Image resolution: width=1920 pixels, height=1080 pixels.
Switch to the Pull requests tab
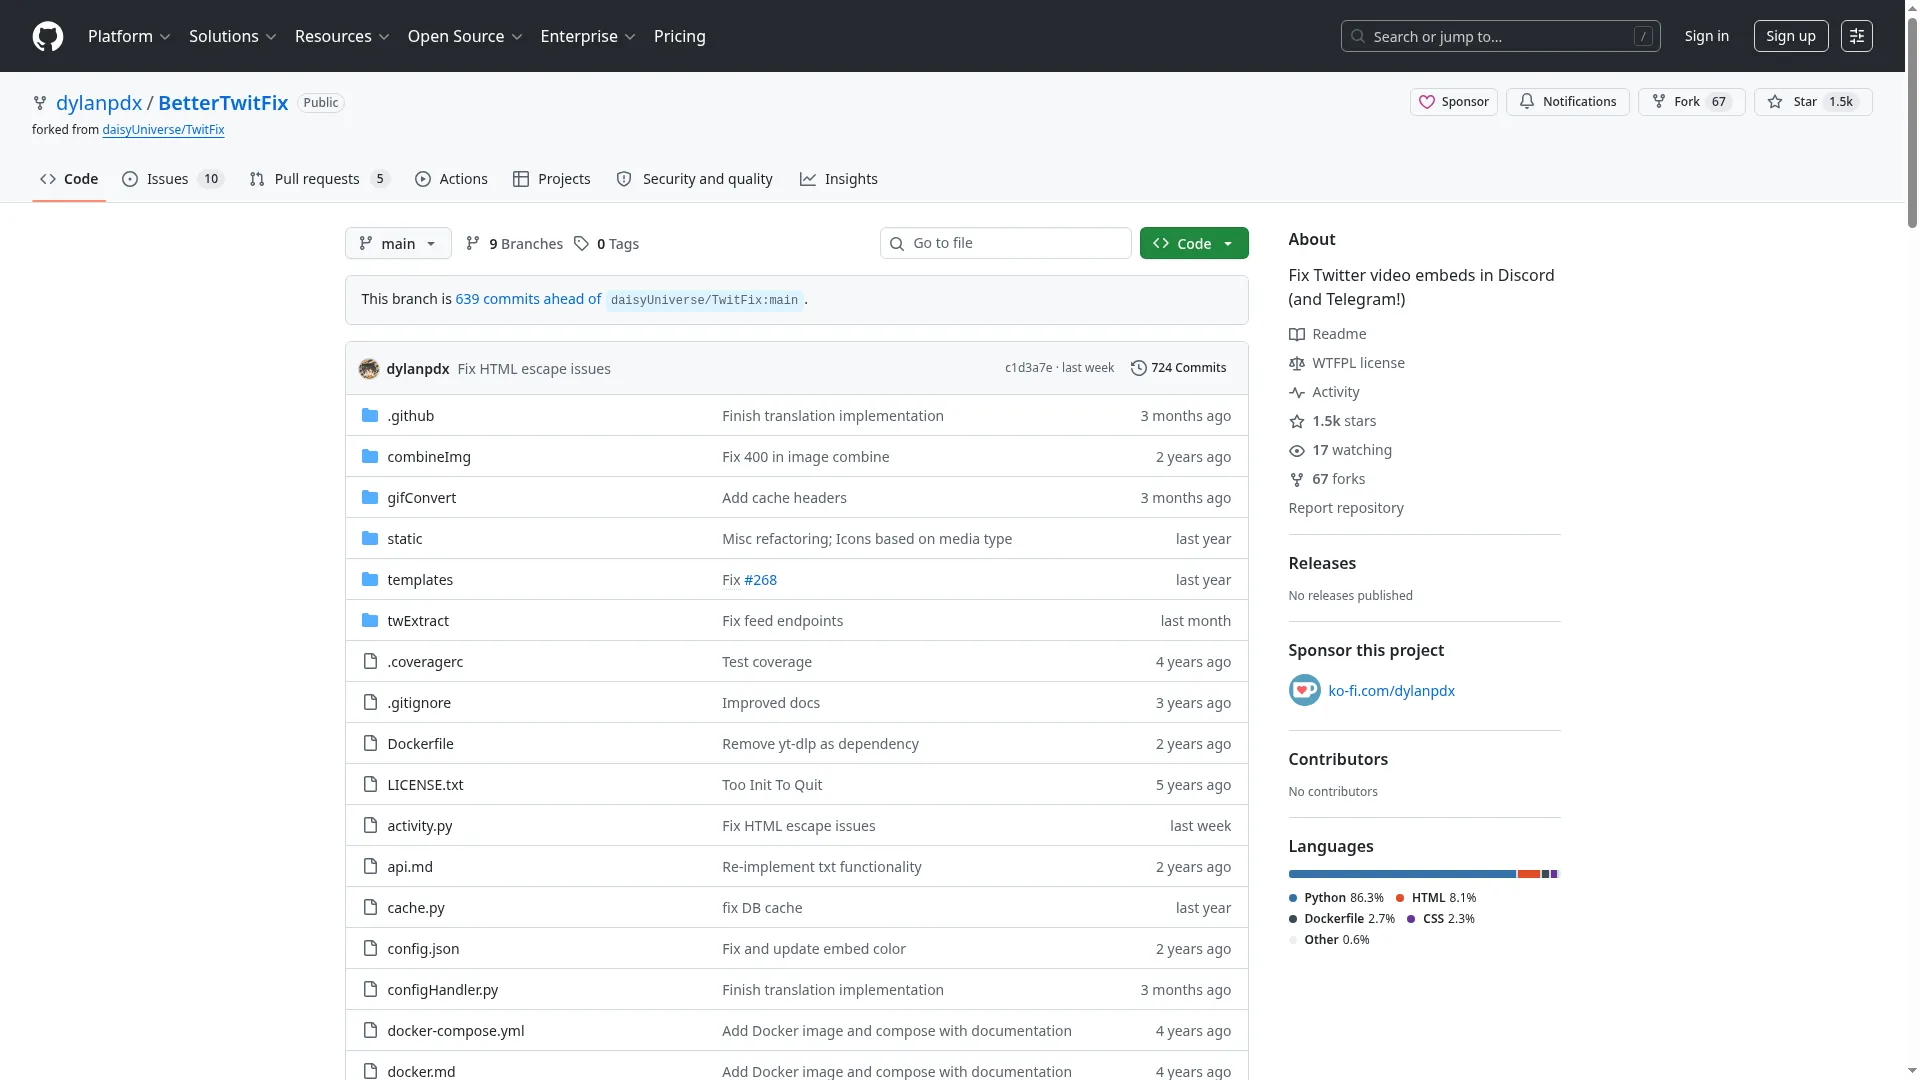pyautogui.click(x=319, y=179)
